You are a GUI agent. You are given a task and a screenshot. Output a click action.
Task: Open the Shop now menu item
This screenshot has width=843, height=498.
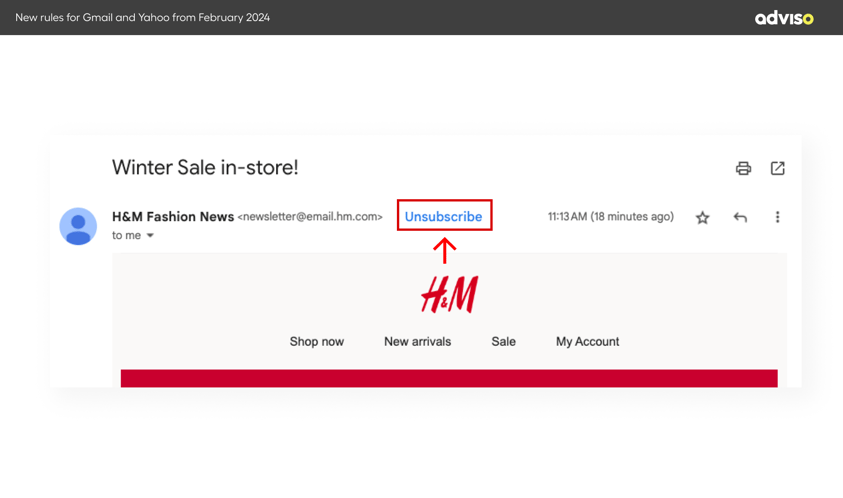point(316,342)
